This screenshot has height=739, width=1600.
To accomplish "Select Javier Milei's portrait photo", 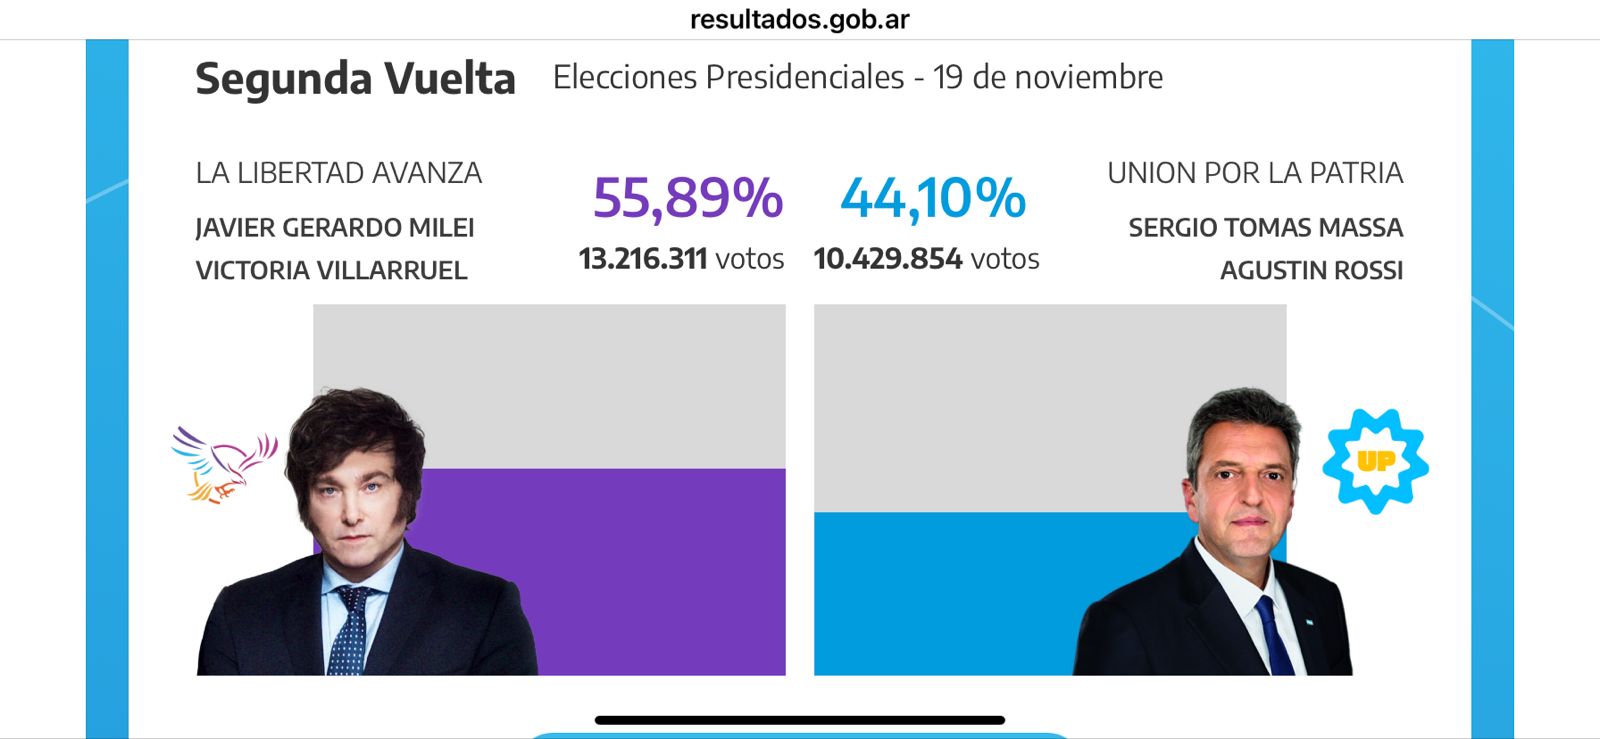I will [360, 540].
